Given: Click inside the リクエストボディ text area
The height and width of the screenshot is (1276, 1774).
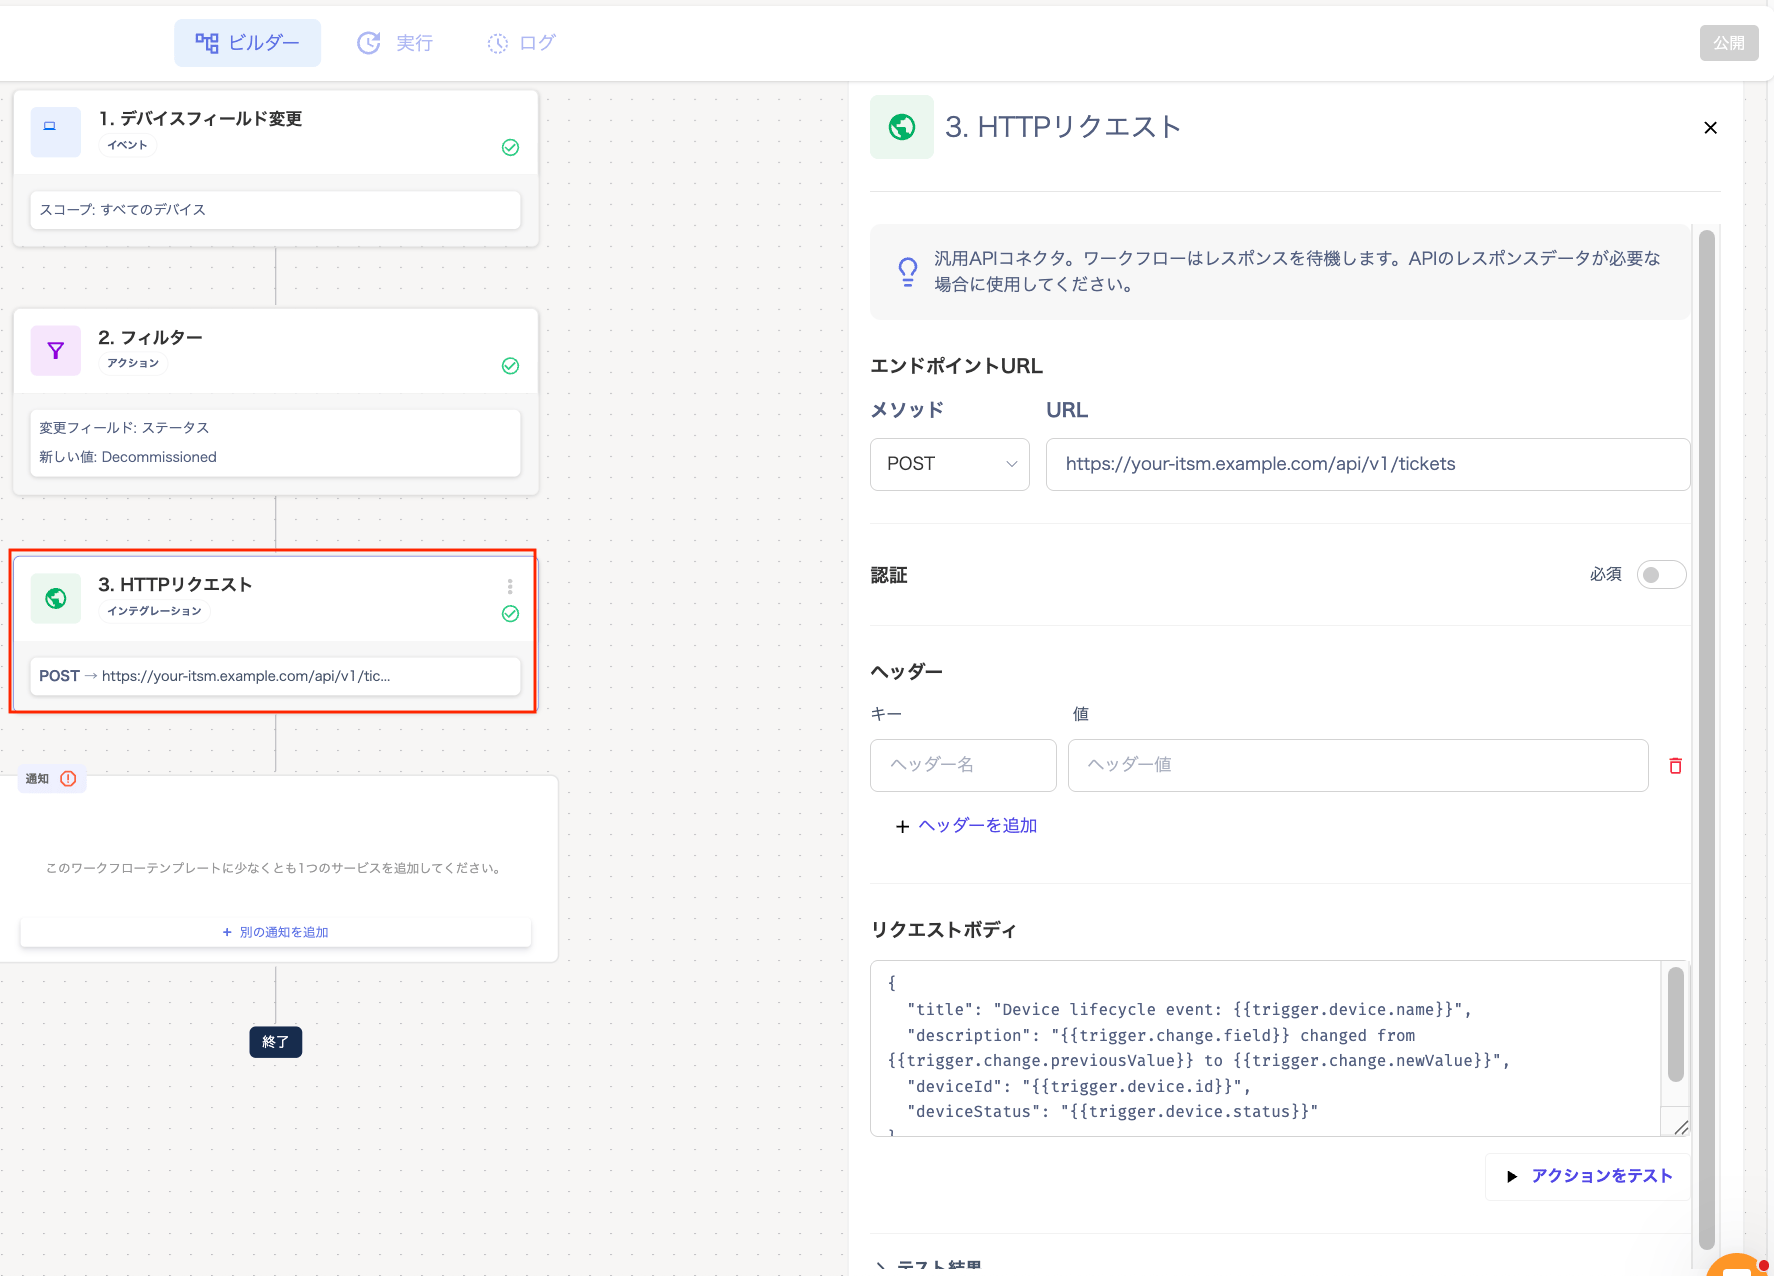Looking at the screenshot, I should (x=1265, y=1048).
